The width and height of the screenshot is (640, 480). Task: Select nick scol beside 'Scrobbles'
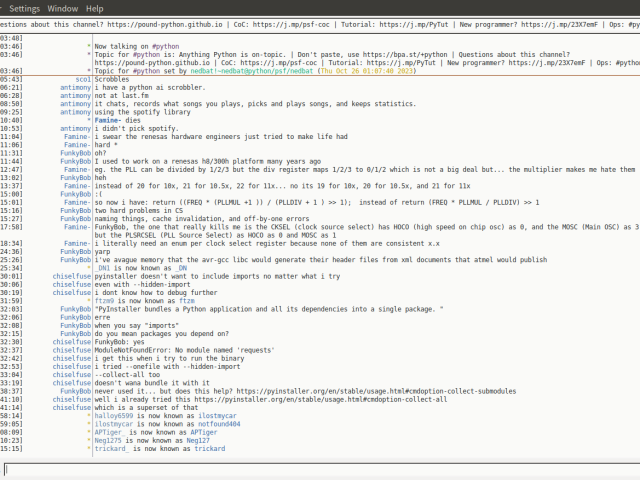tap(83, 79)
